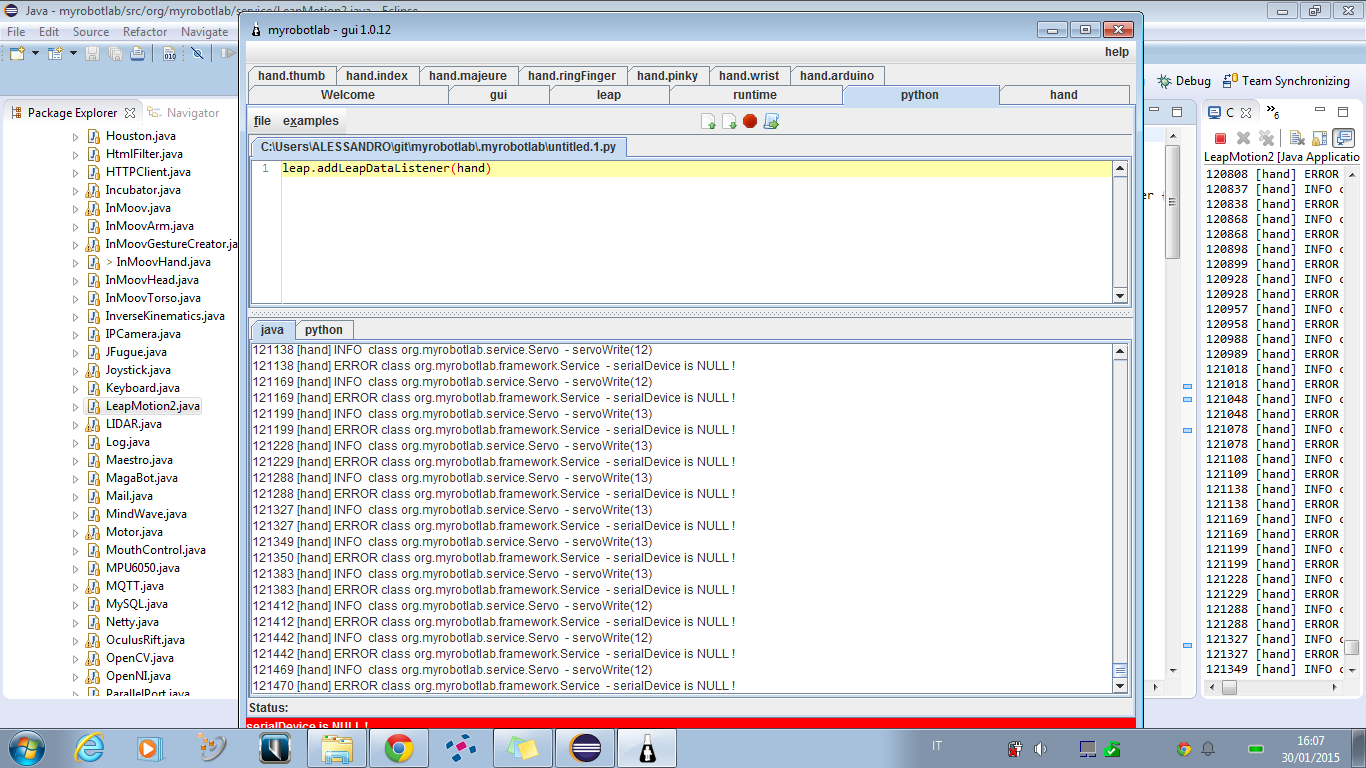The height and width of the screenshot is (768, 1366).
Task: Click the binary 010 icon in Eclipse toolbar
Action: (x=169, y=53)
